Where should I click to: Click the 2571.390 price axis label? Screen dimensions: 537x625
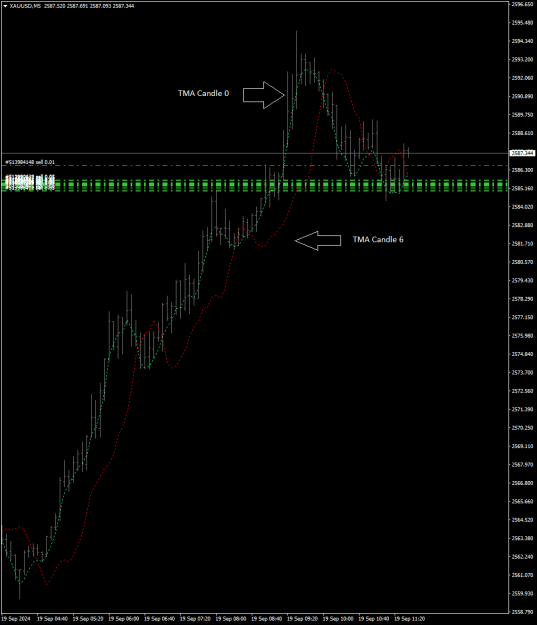523,409
